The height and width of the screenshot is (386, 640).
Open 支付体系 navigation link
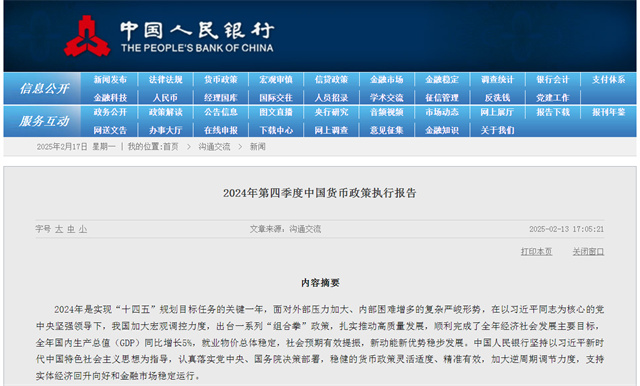tap(609, 80)
